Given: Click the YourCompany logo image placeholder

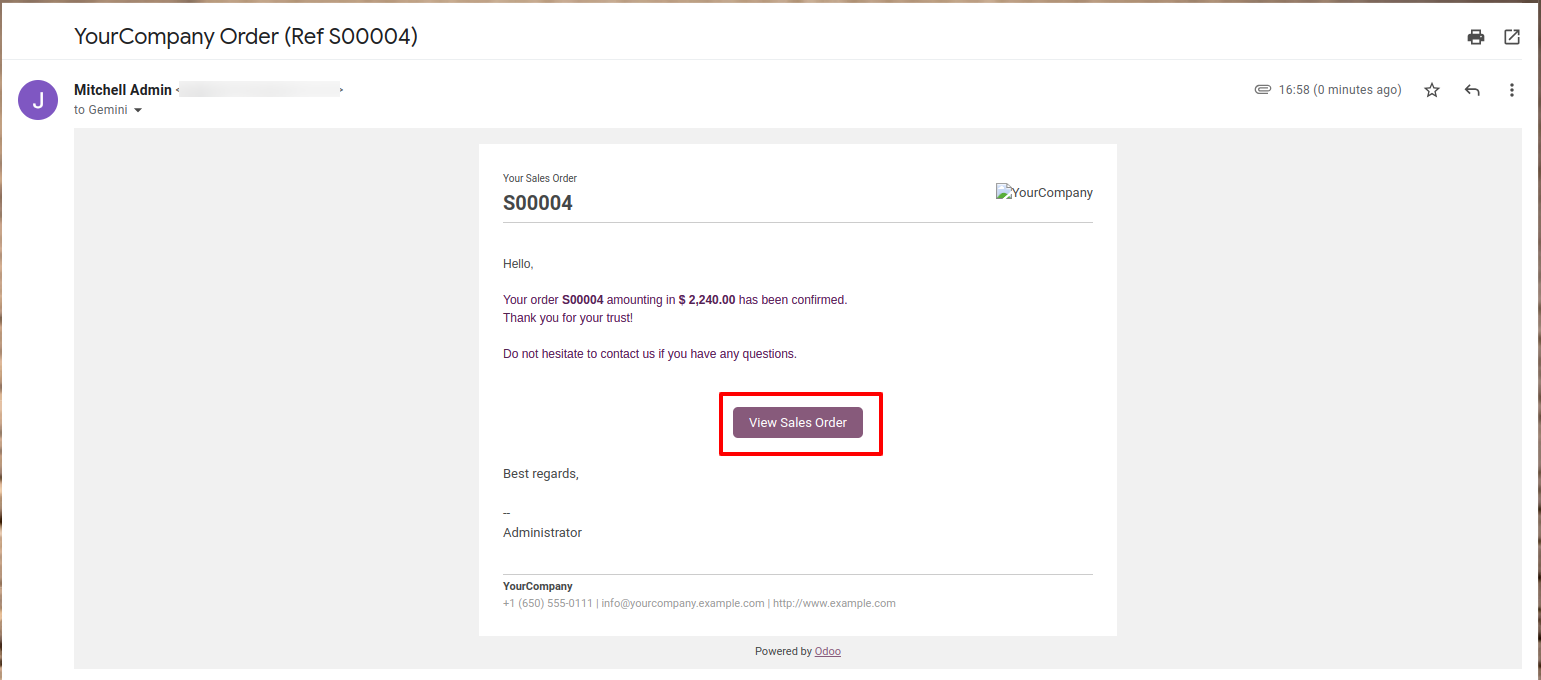Looking at the screenshot, I should [x=1044, y=193].
